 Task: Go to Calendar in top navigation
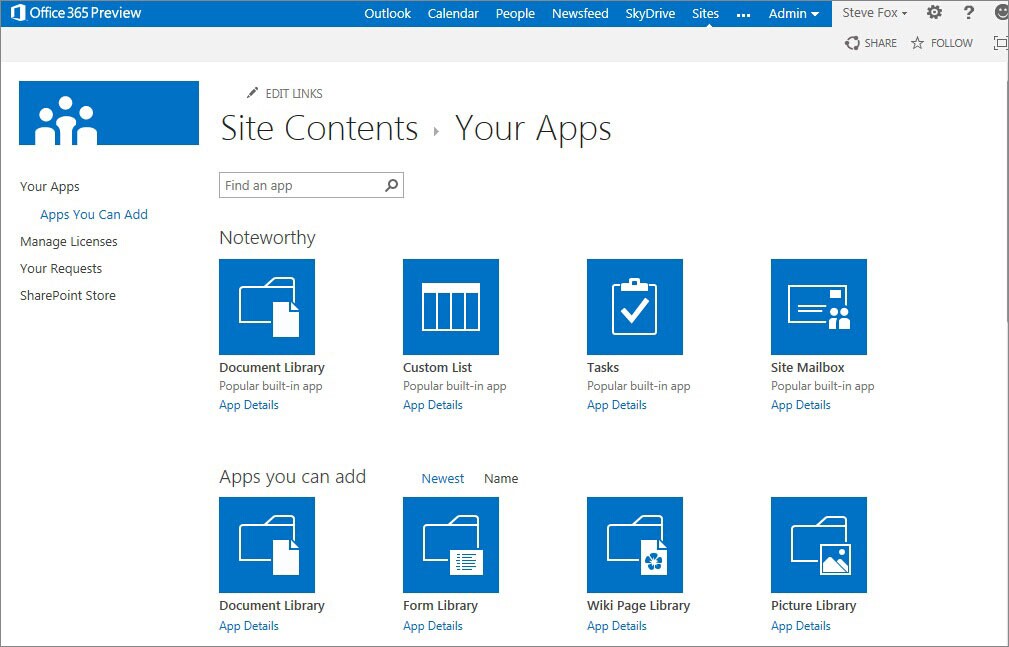pos(453,14)
